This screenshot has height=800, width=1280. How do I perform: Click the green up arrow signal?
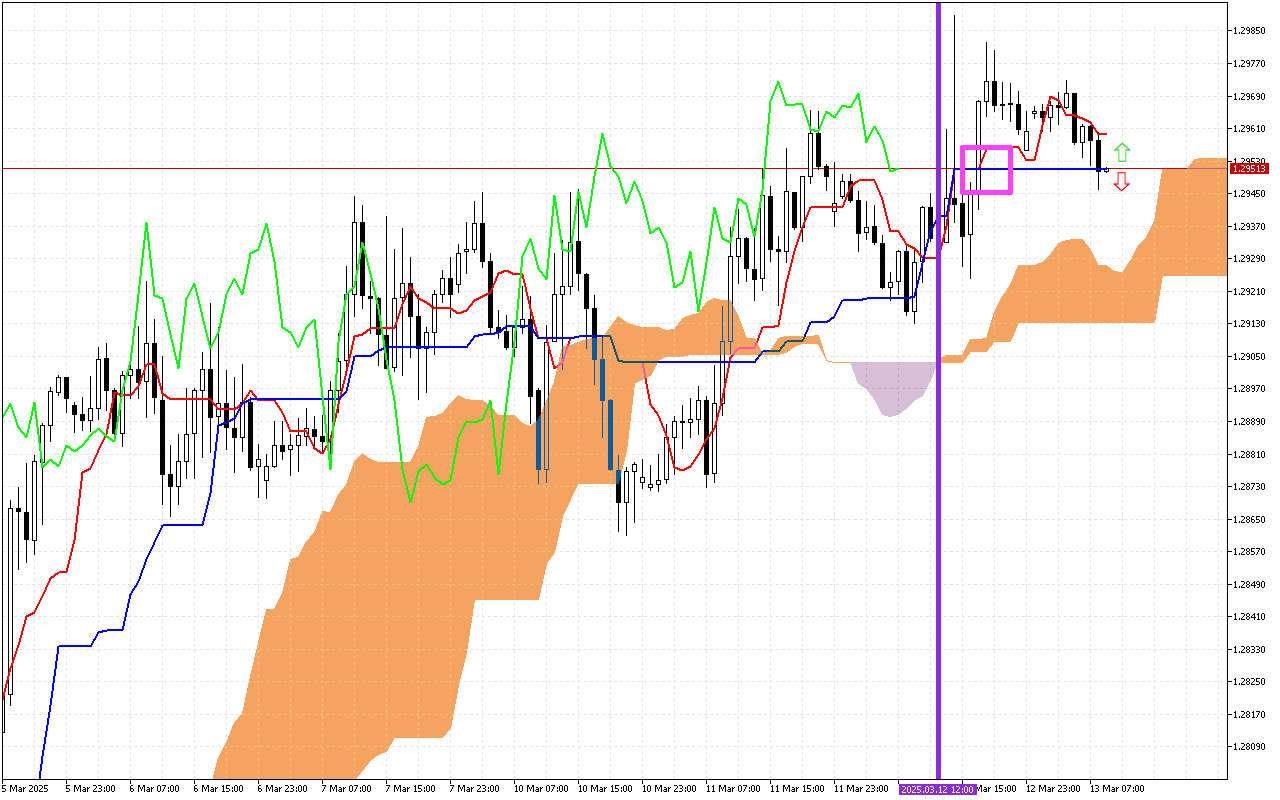(x=1122, y=152)
